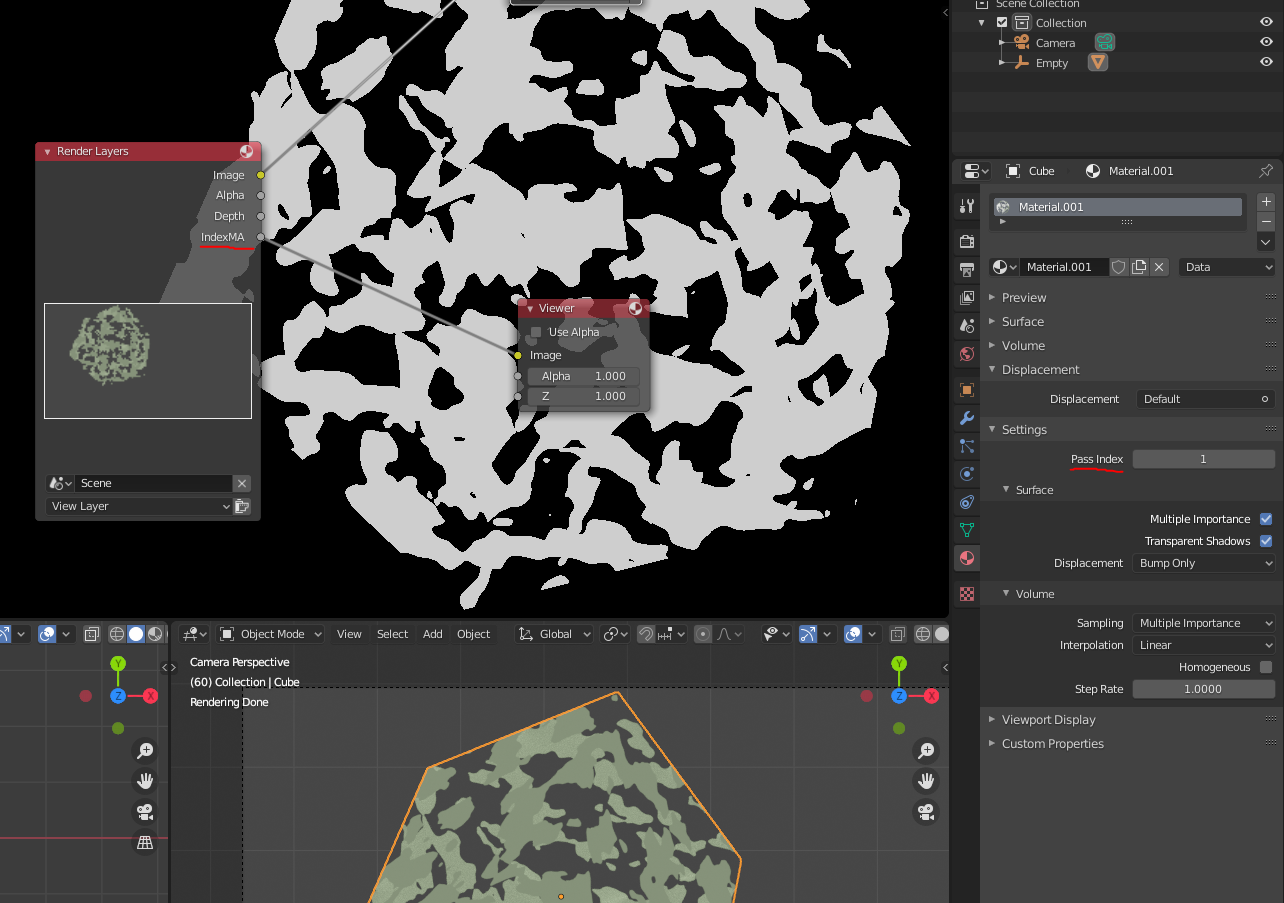
Task: Click the IndexMA output socket
Action: click(260, 237)
